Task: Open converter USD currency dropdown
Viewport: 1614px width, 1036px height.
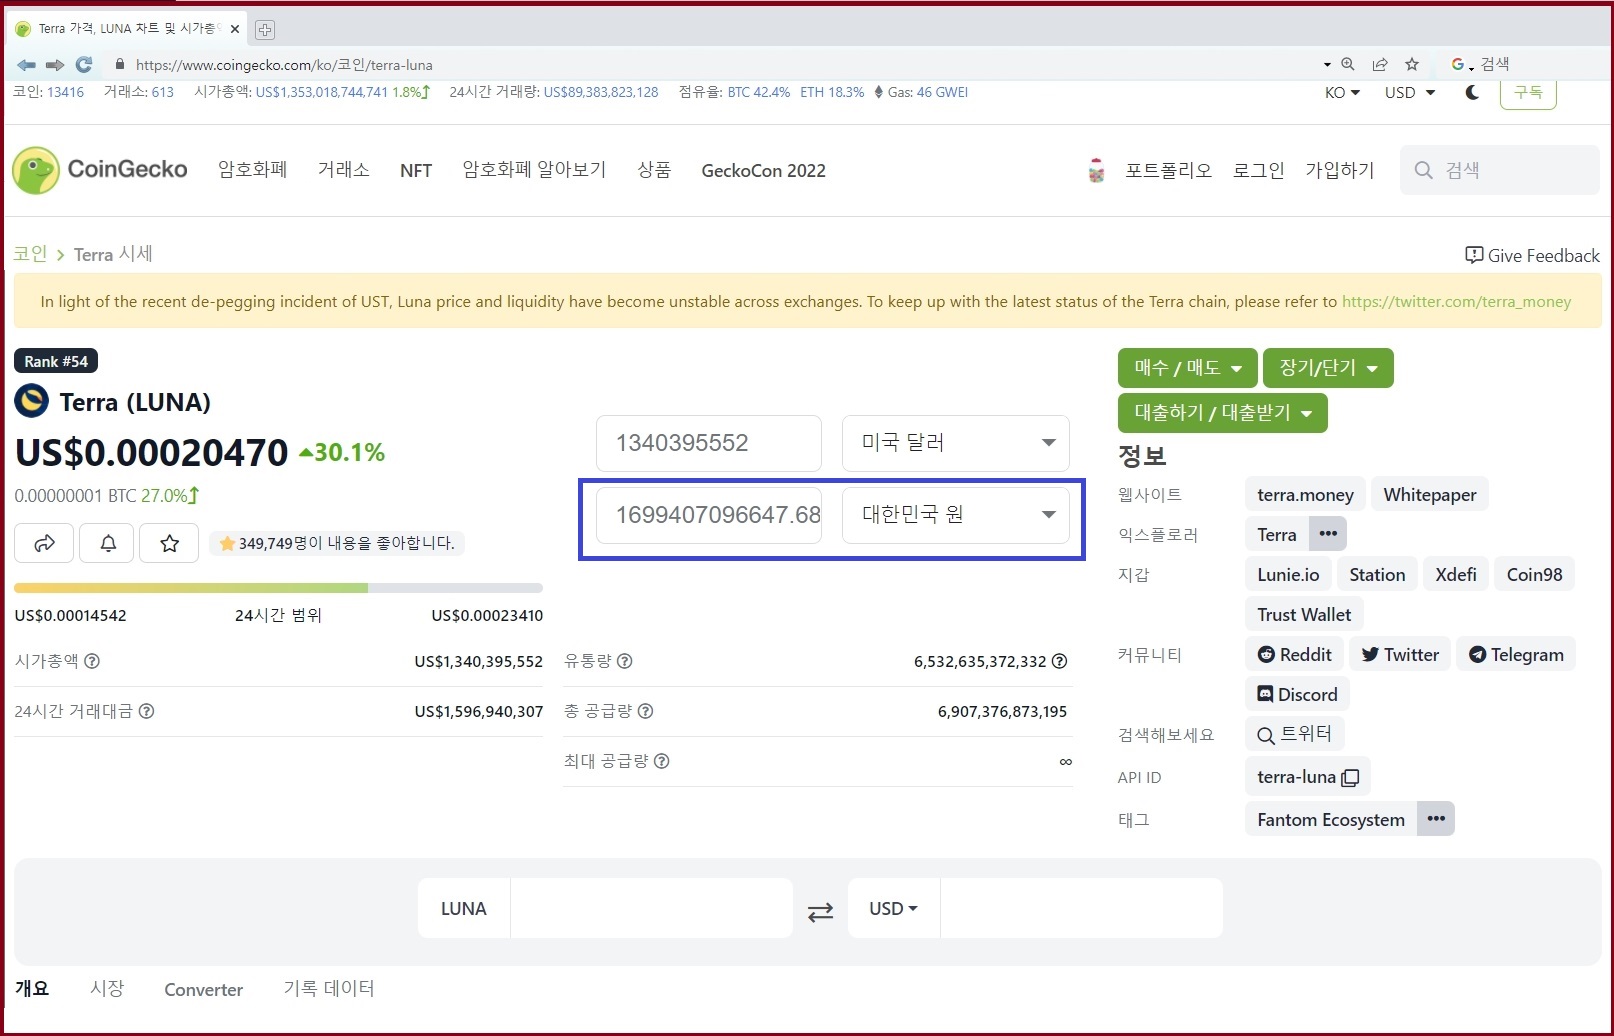Action: click(893, 909)
